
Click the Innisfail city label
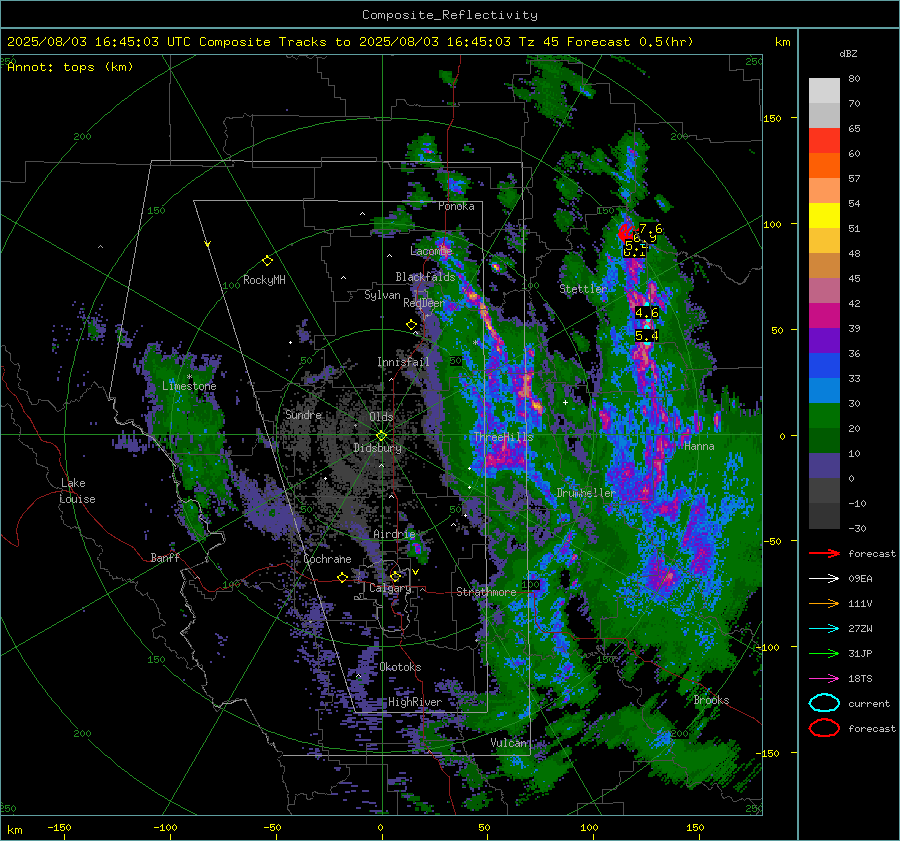[403, 362]
